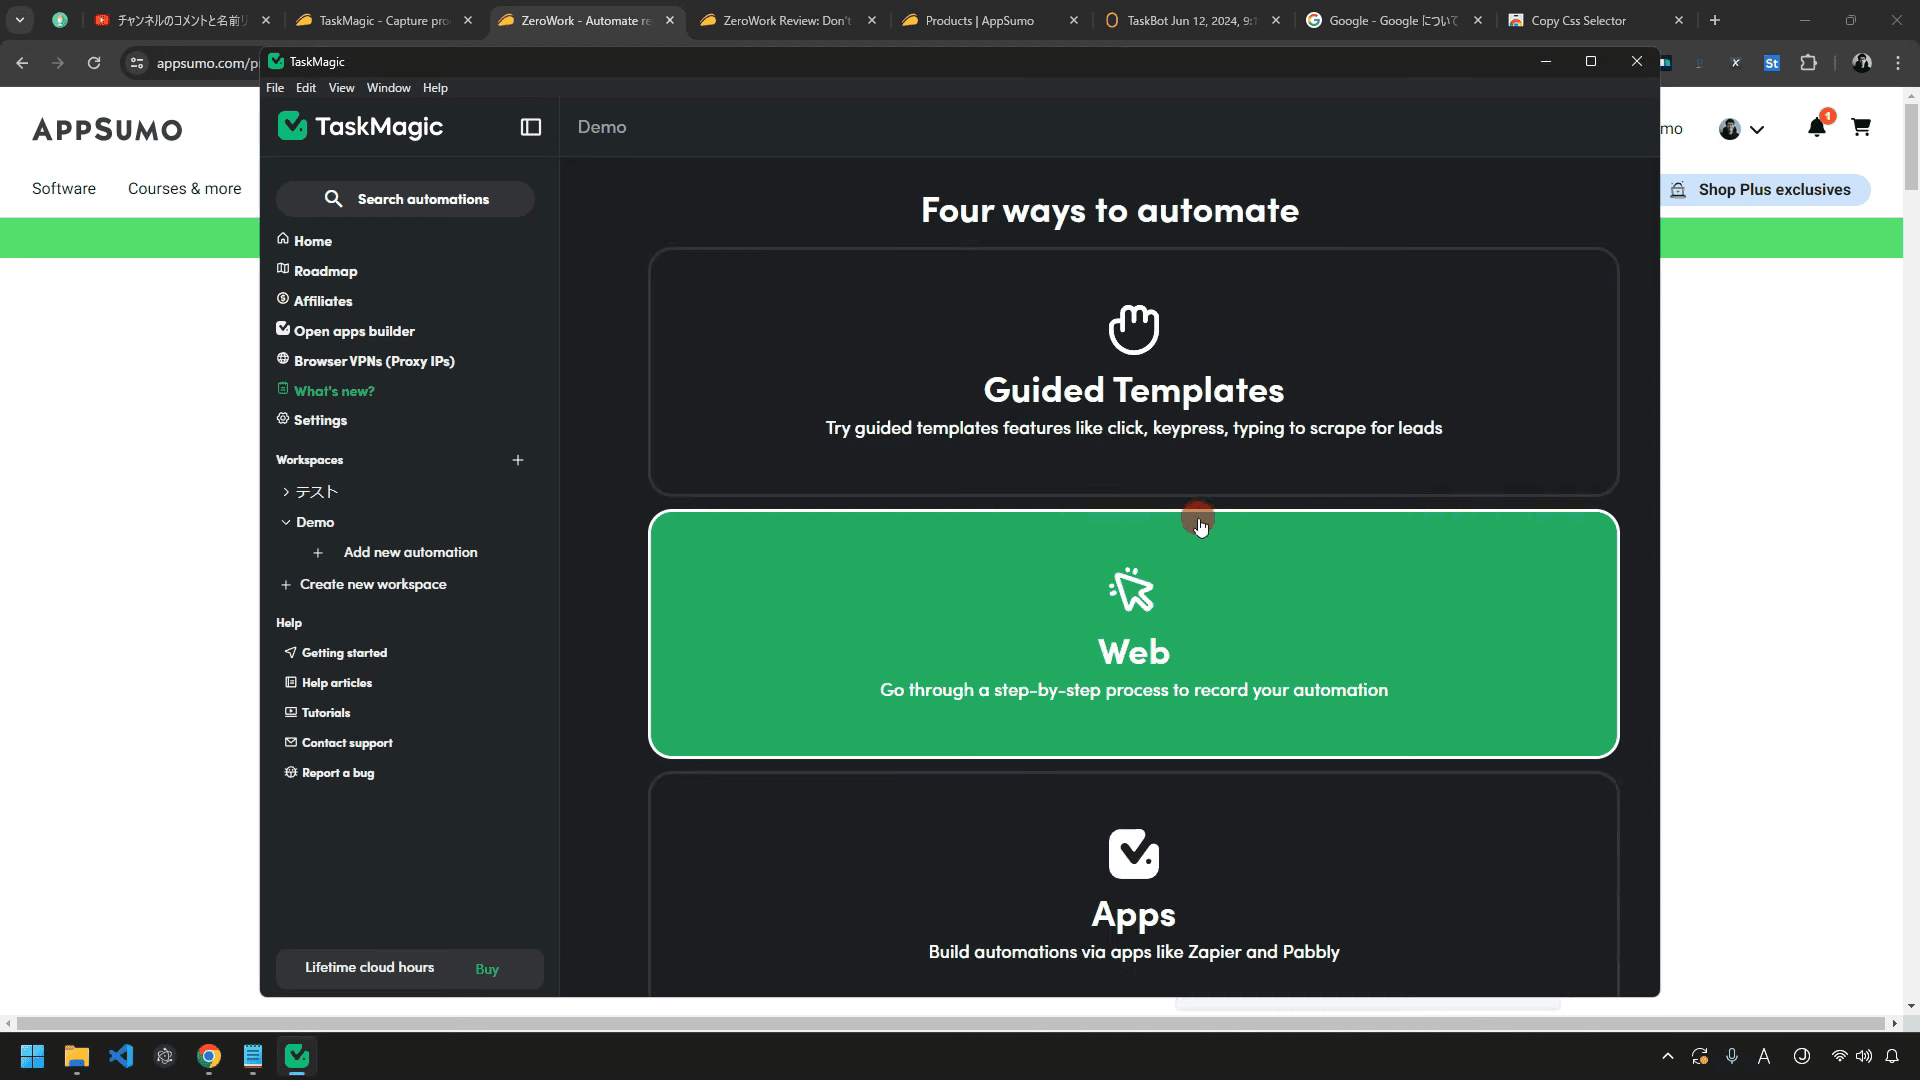Click plus icon next to Workspaces

pos(518,460)
